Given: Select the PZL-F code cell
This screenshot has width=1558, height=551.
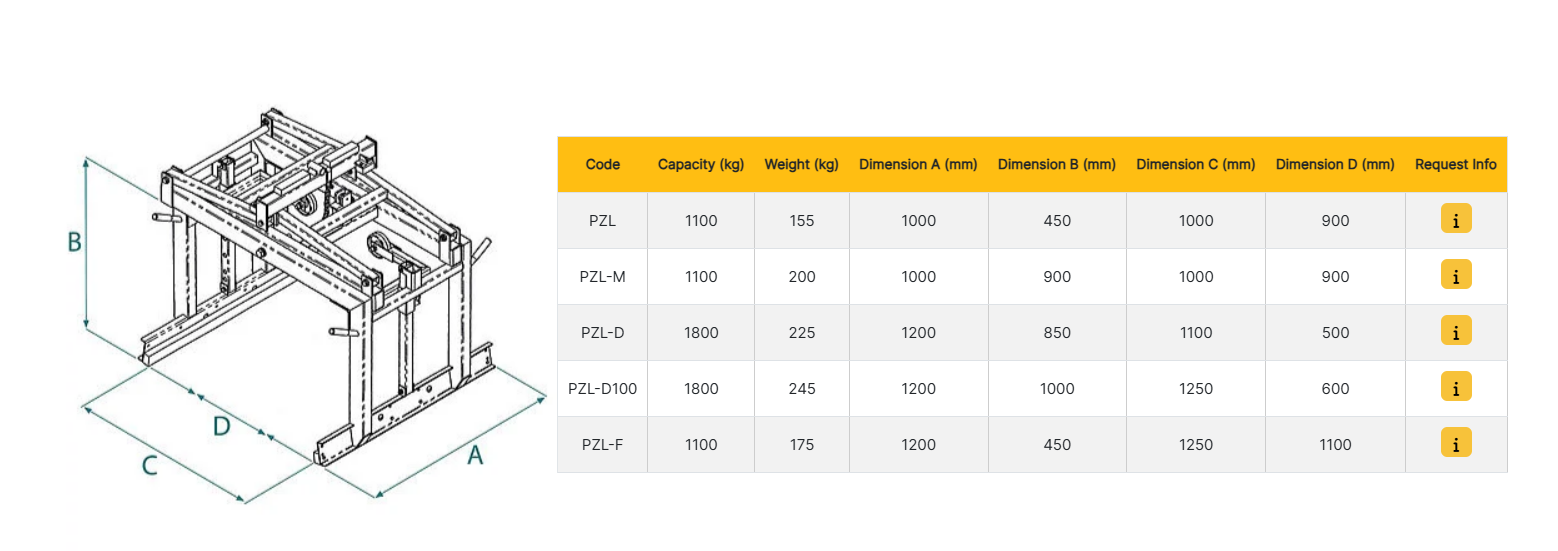Looking at the screenshot, I should (602, 444).
